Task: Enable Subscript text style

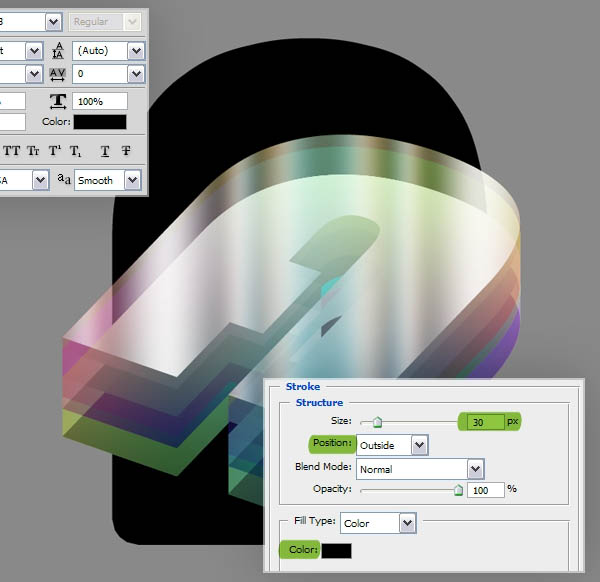Action: [x=75, y=151]
